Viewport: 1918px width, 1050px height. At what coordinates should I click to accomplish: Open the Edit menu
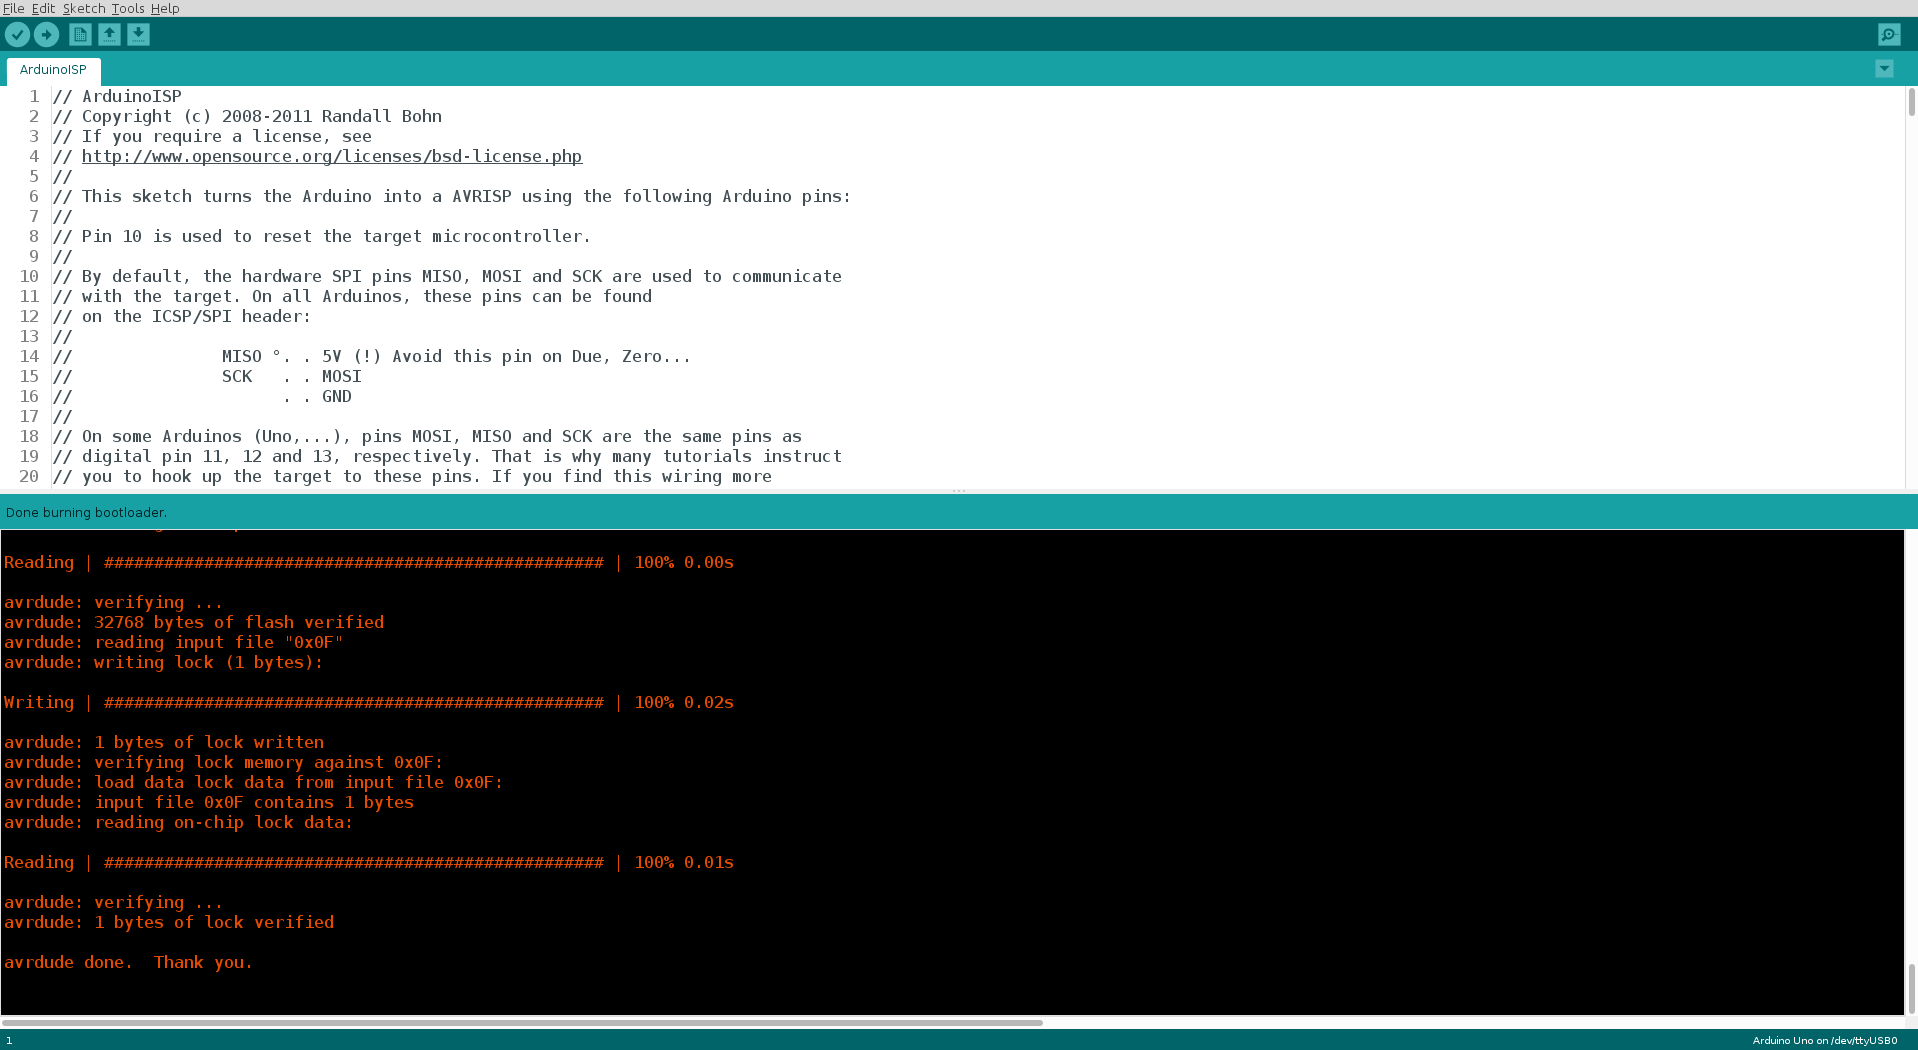43,8
